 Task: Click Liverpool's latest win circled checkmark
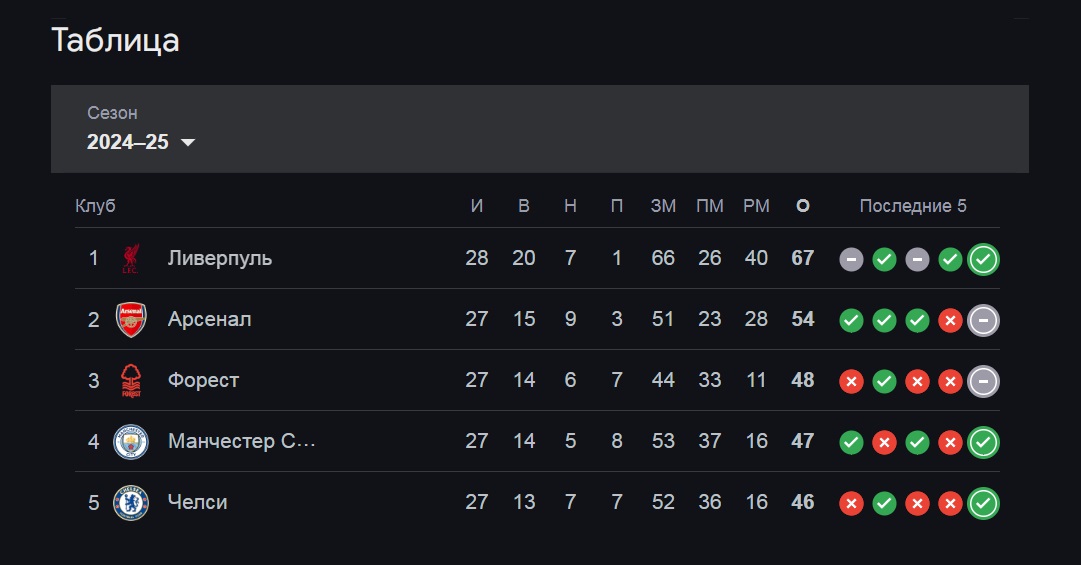click(983, 260)
